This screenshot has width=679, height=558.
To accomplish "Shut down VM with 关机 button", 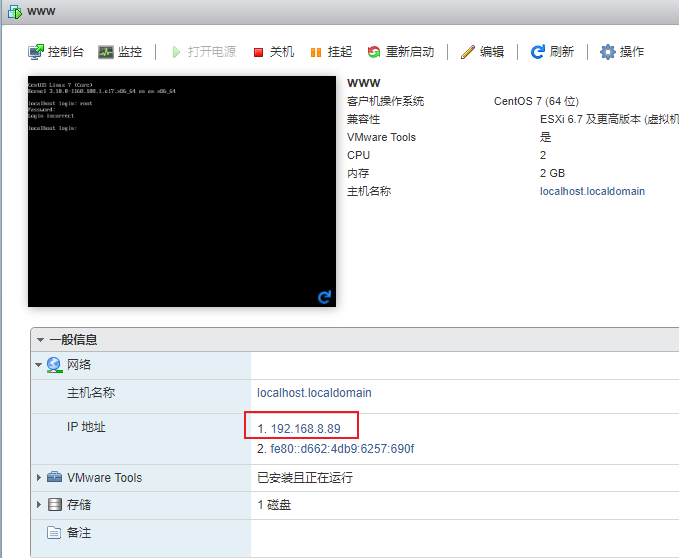I will (273, 52).
